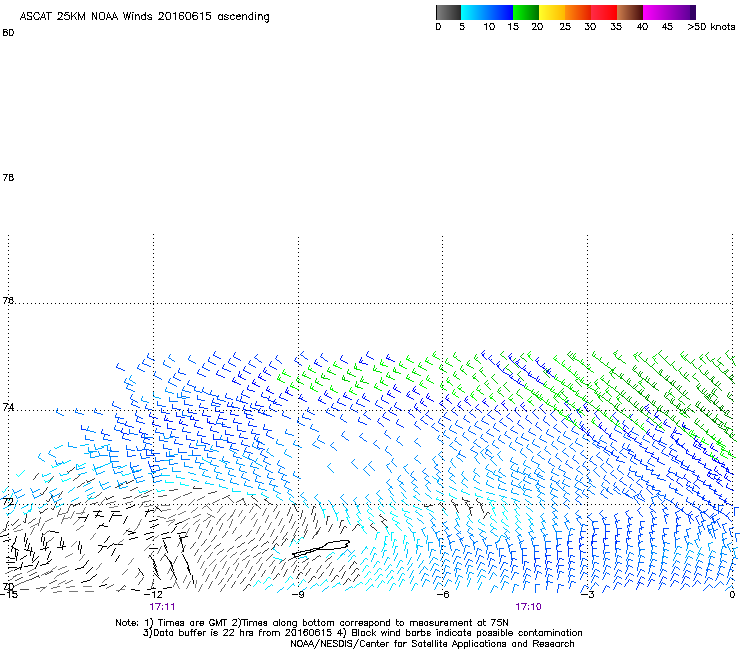Click the orange 25-30 knots color segment
Screen dimensions: 740x650
578,12
